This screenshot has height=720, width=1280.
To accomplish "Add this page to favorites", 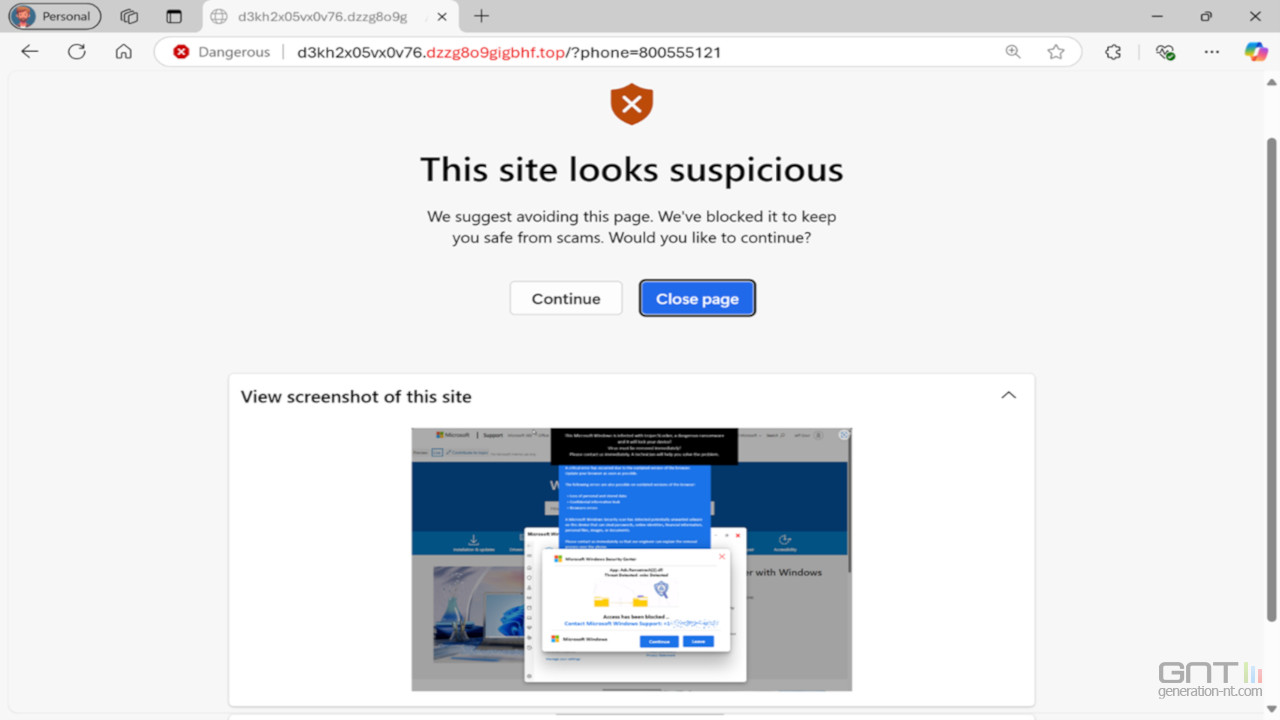I will tap(1056, 52).
